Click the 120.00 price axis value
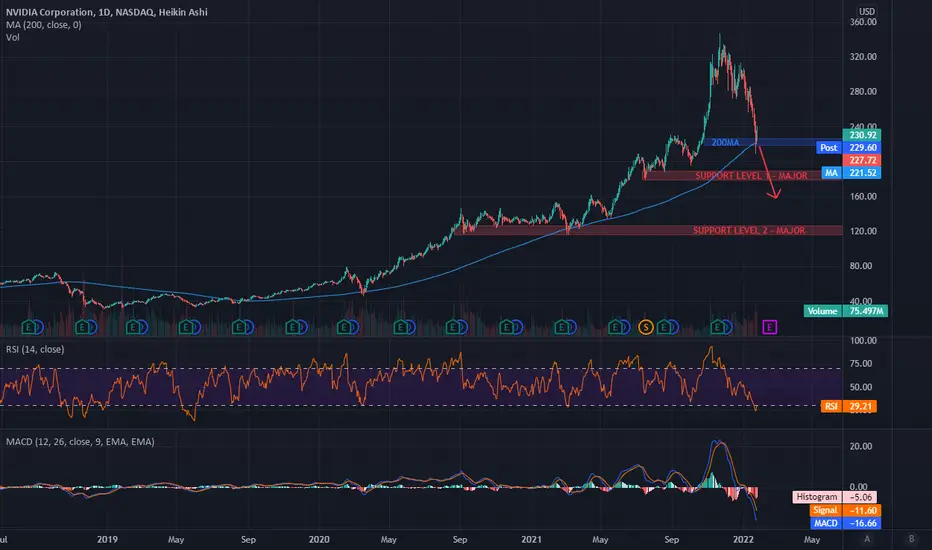 click(863, 231)
